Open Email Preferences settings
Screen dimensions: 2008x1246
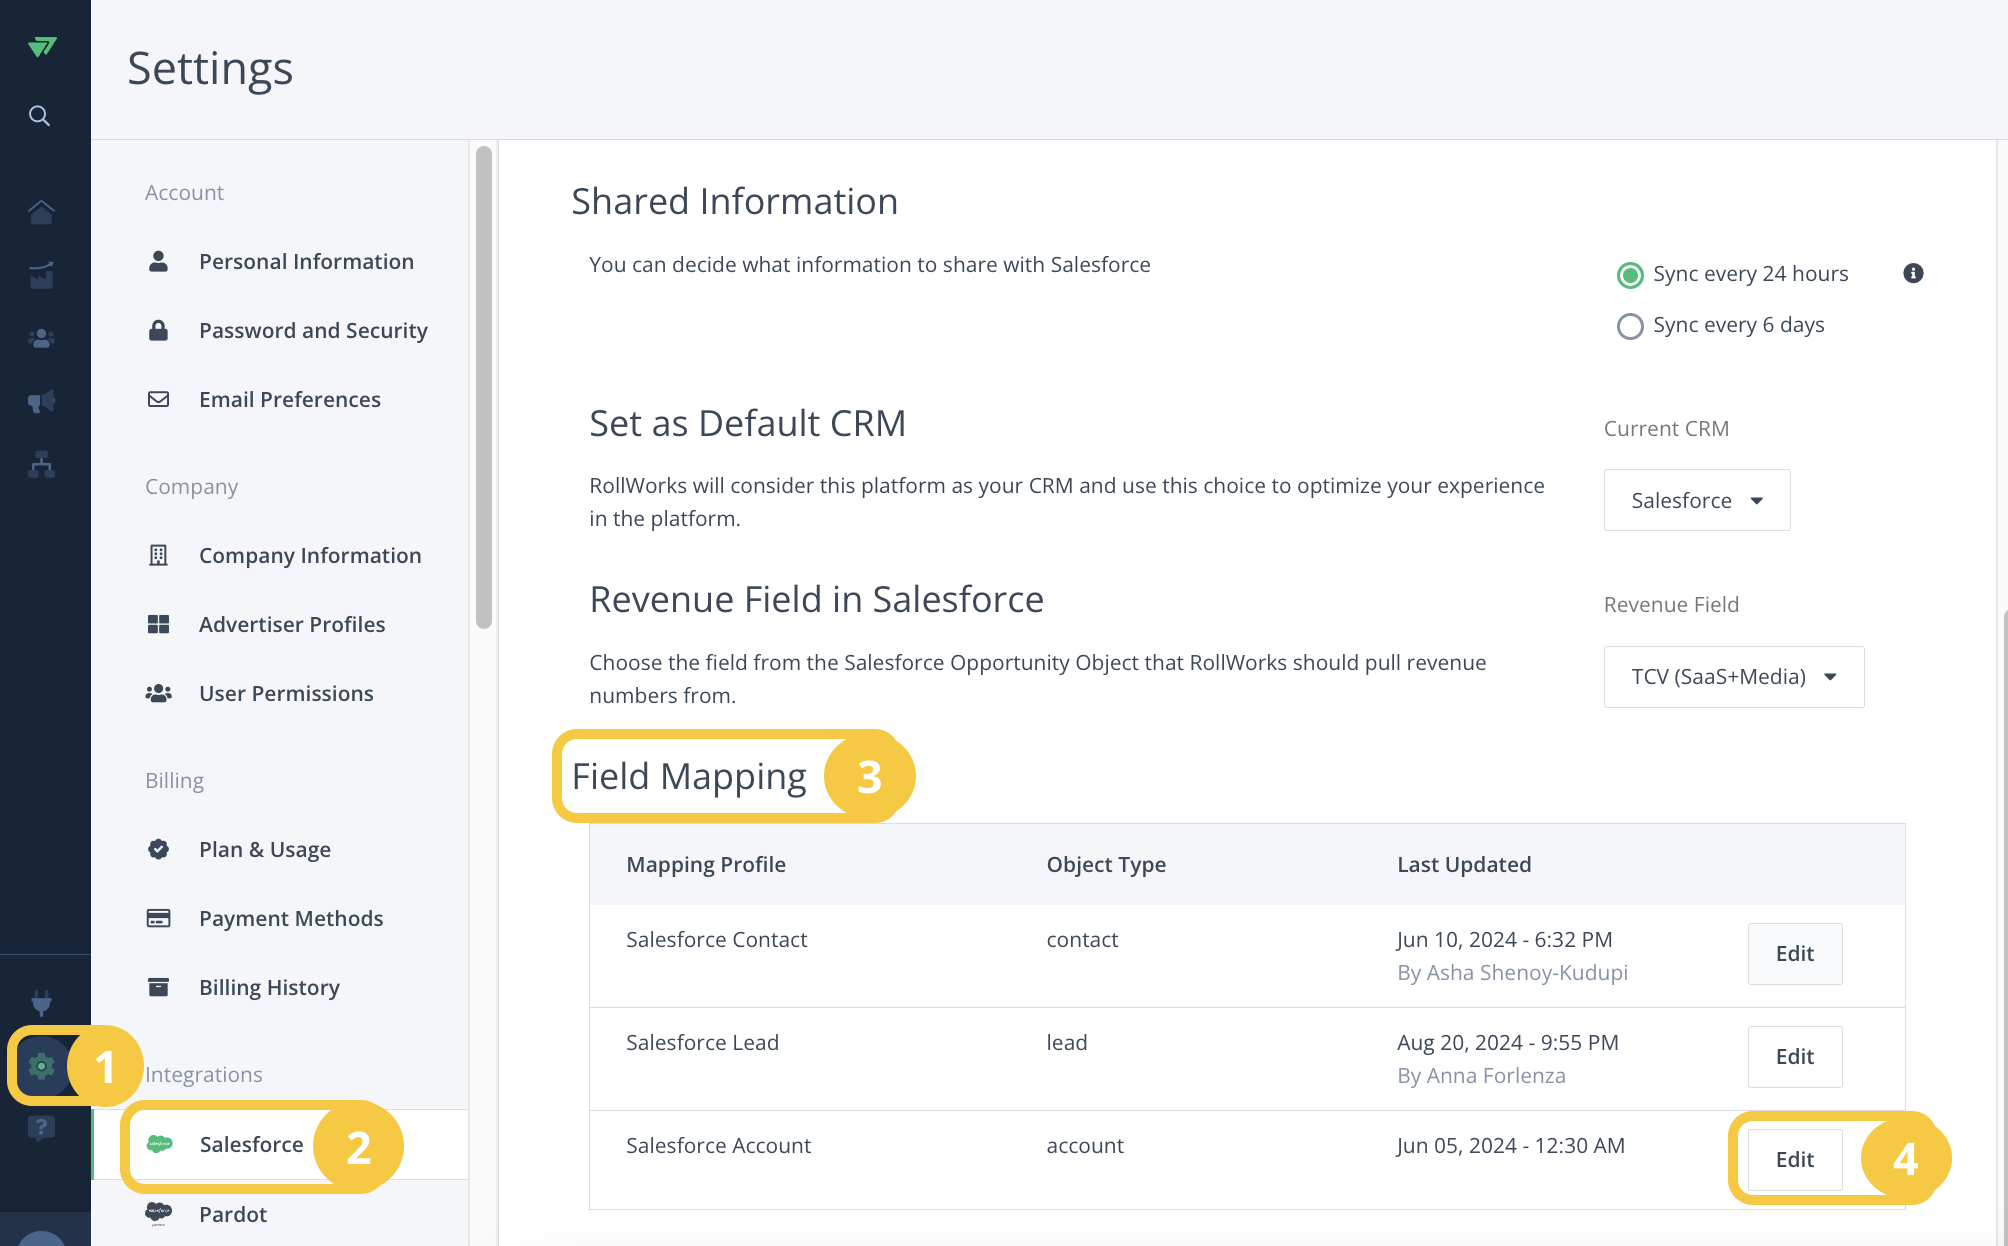coord(290,399)
